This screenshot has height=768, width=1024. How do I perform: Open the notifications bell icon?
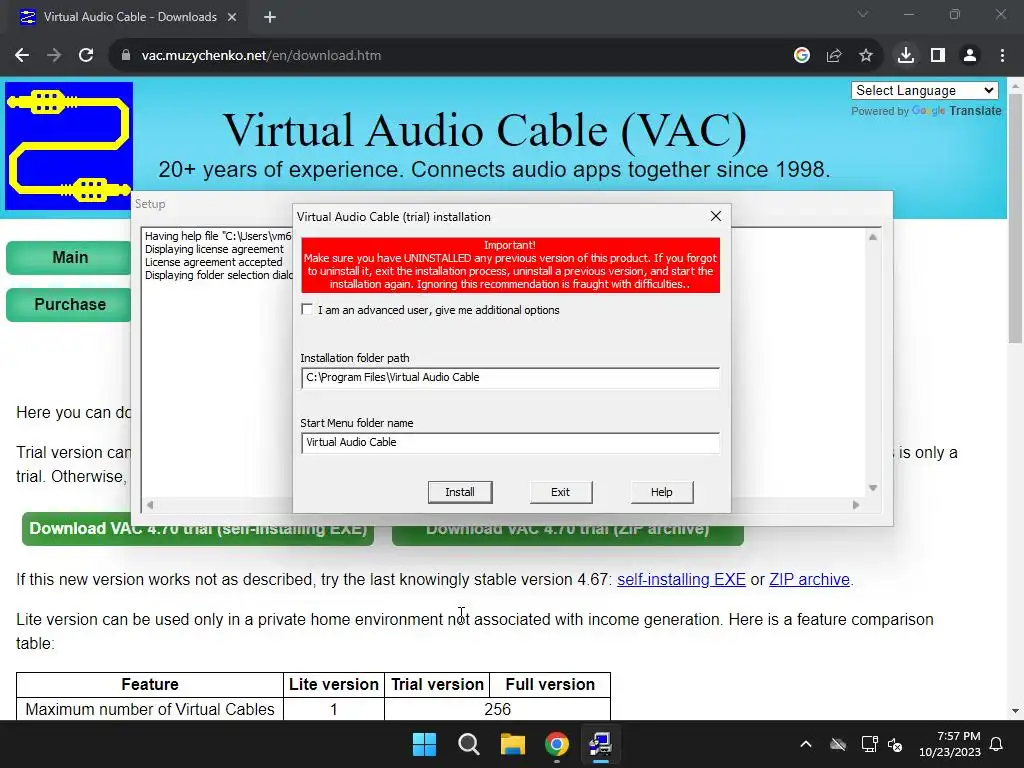point(997,744)
